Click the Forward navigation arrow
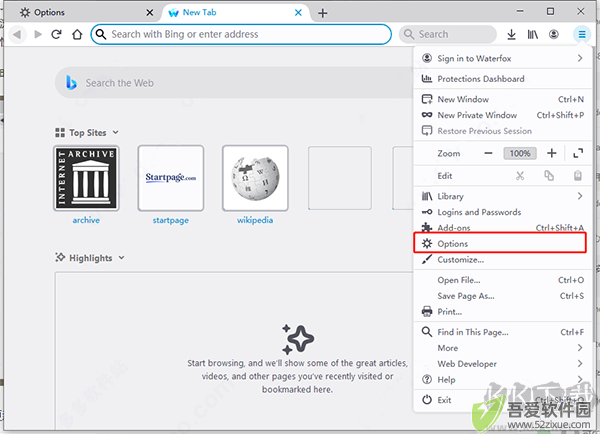600x434 pixels. tap(38, 34)
